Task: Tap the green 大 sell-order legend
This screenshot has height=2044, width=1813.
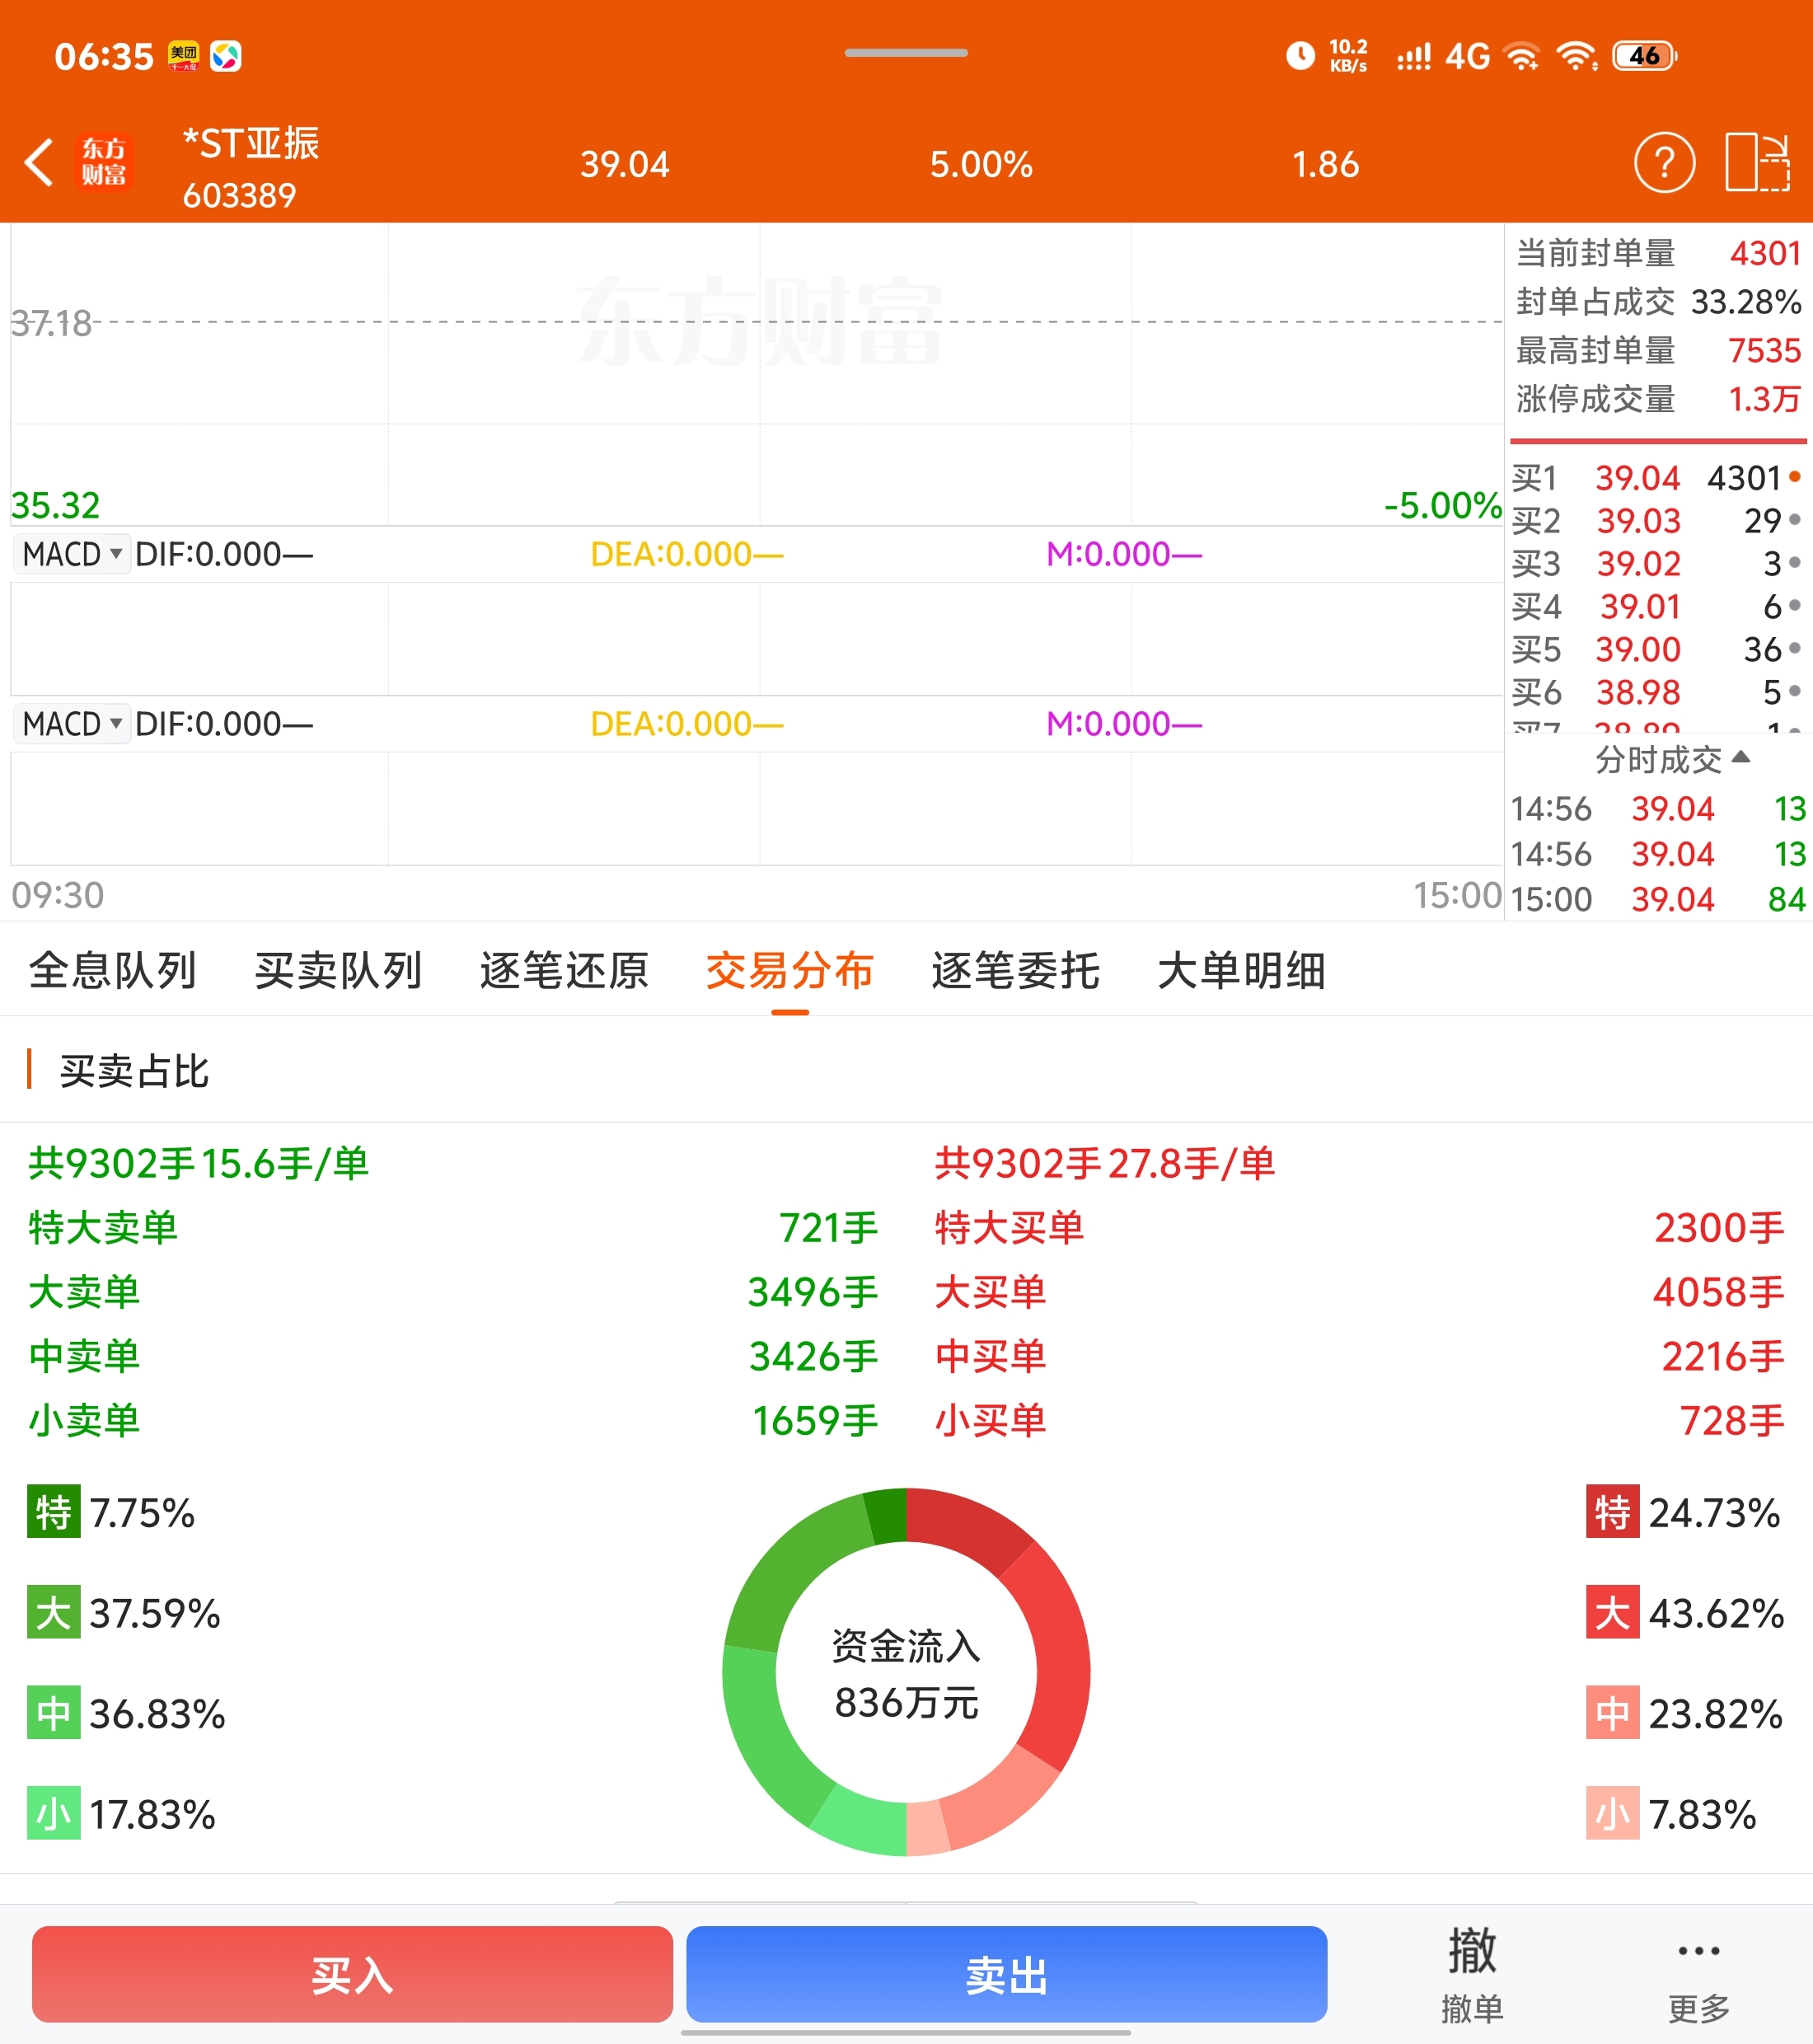Action: point(53,1612)
